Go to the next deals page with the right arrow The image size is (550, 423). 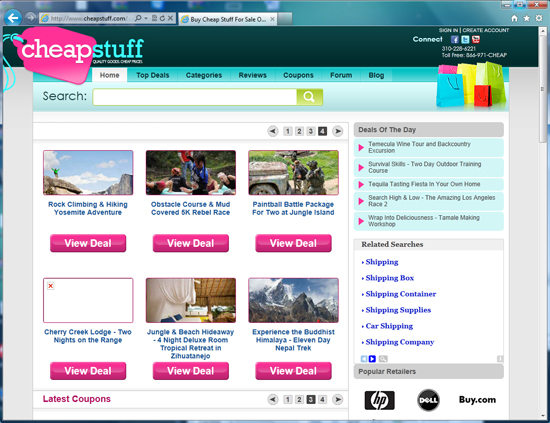tap(337, 131)
